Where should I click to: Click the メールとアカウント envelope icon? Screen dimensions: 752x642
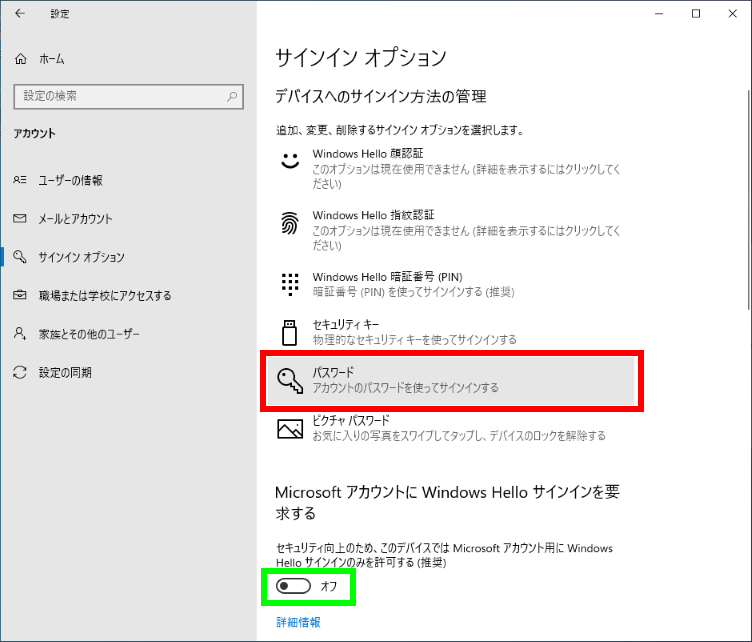click(20, 218)
